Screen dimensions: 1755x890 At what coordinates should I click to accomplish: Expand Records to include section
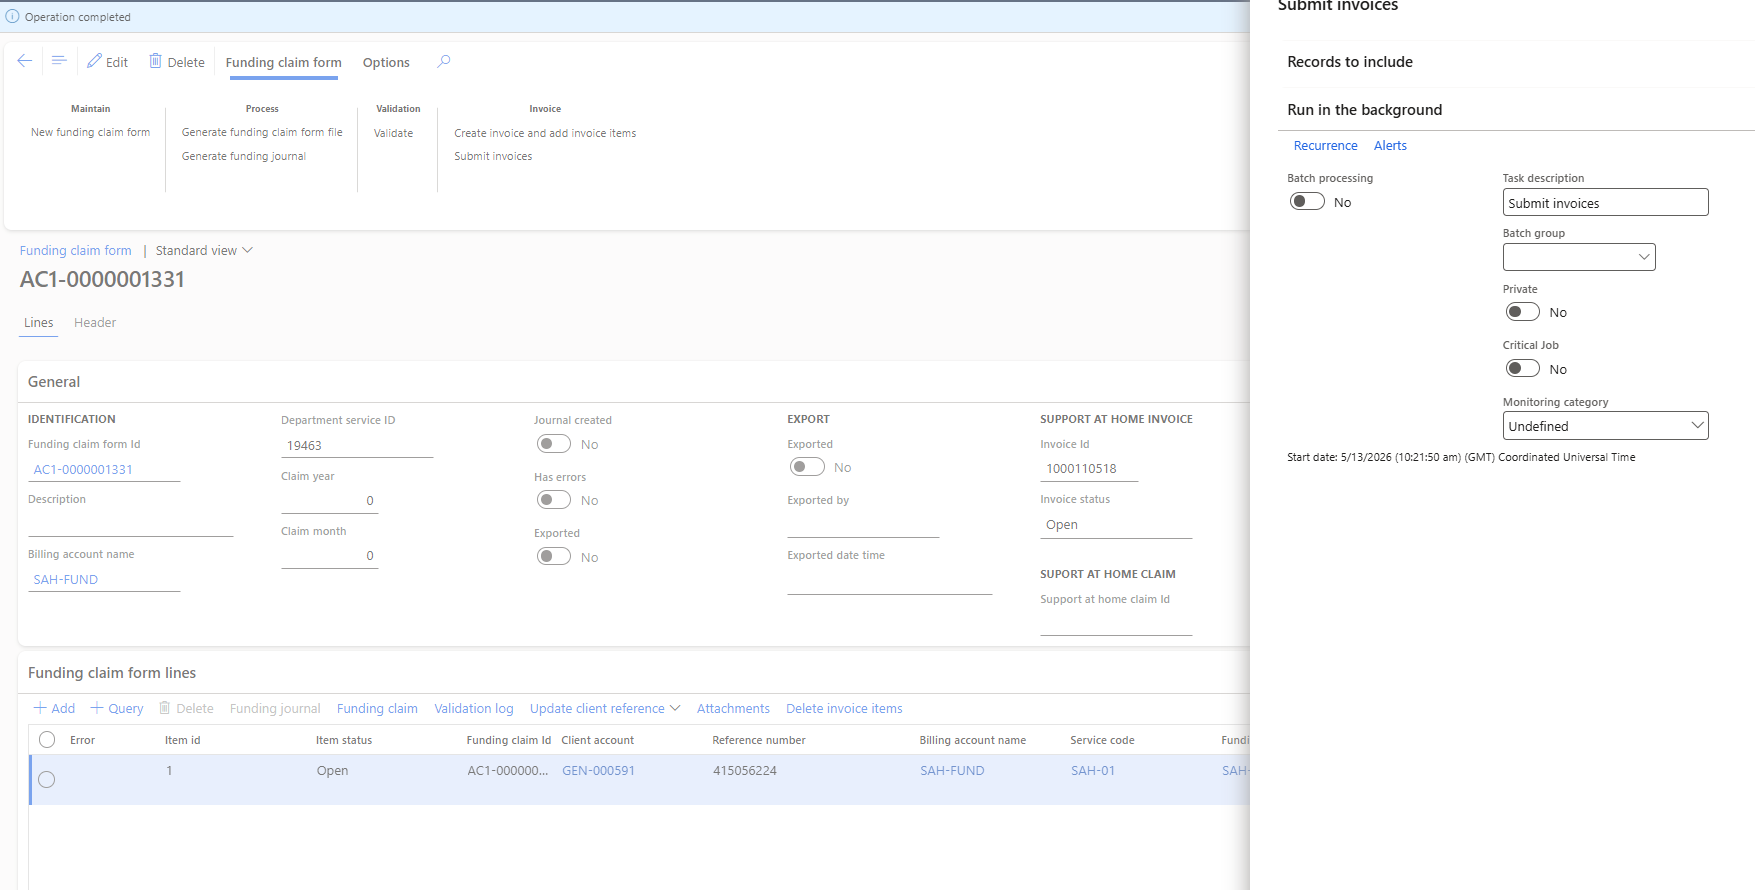pos(1350,62)
